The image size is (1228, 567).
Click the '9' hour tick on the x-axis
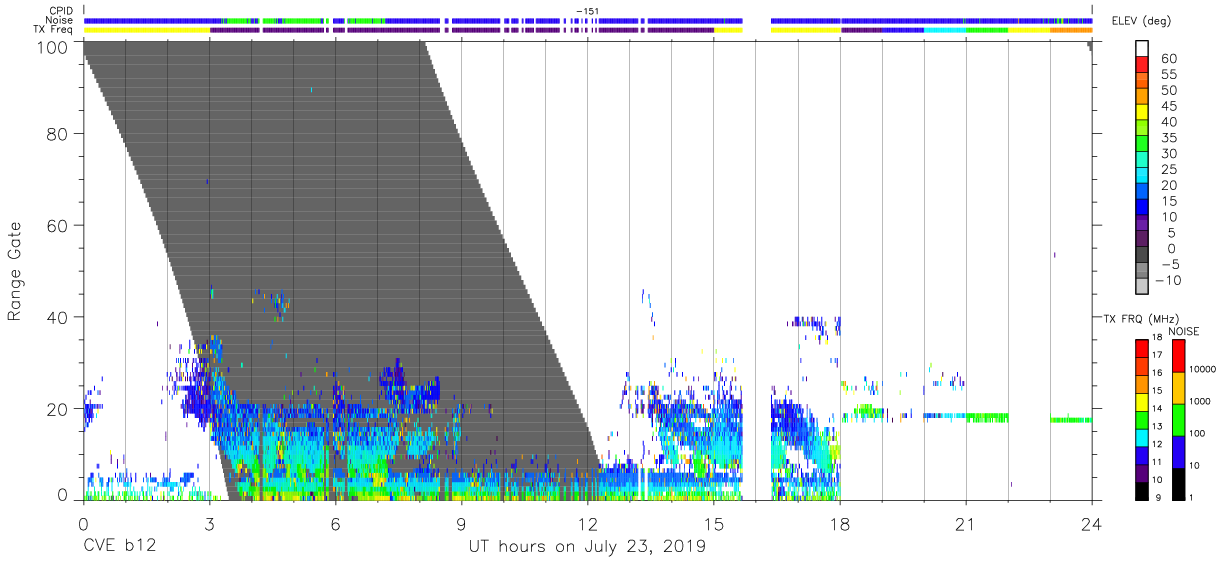461,524
